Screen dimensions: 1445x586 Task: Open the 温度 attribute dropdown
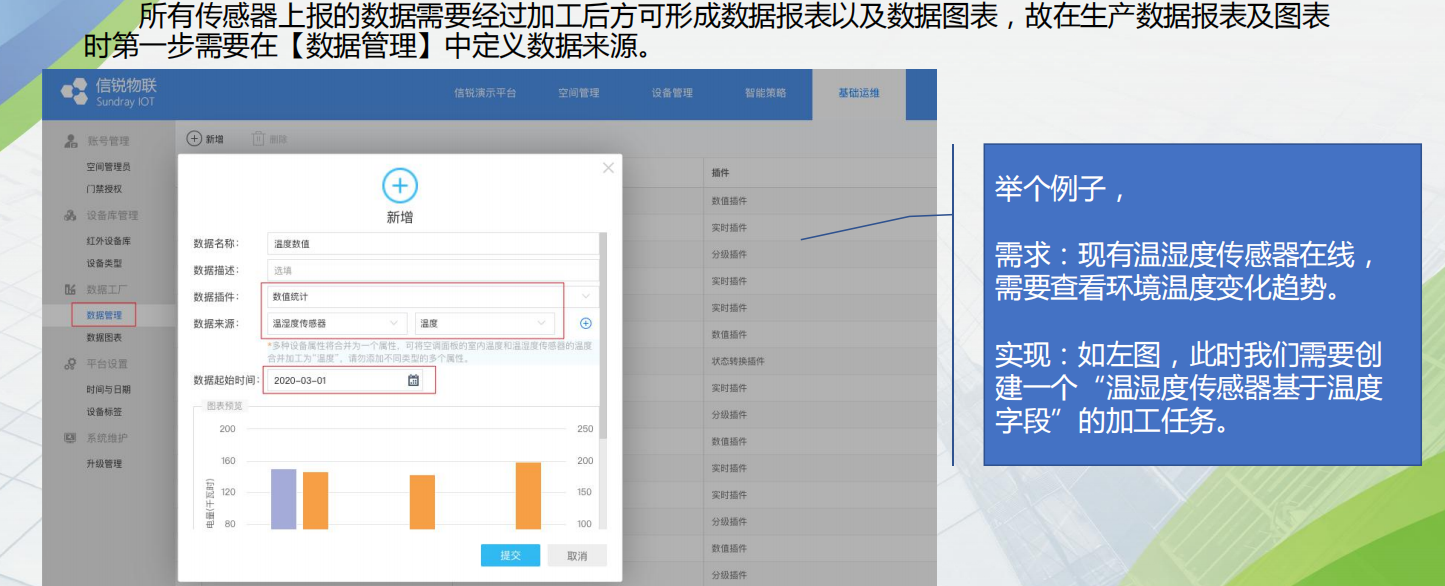pos(485,323)
